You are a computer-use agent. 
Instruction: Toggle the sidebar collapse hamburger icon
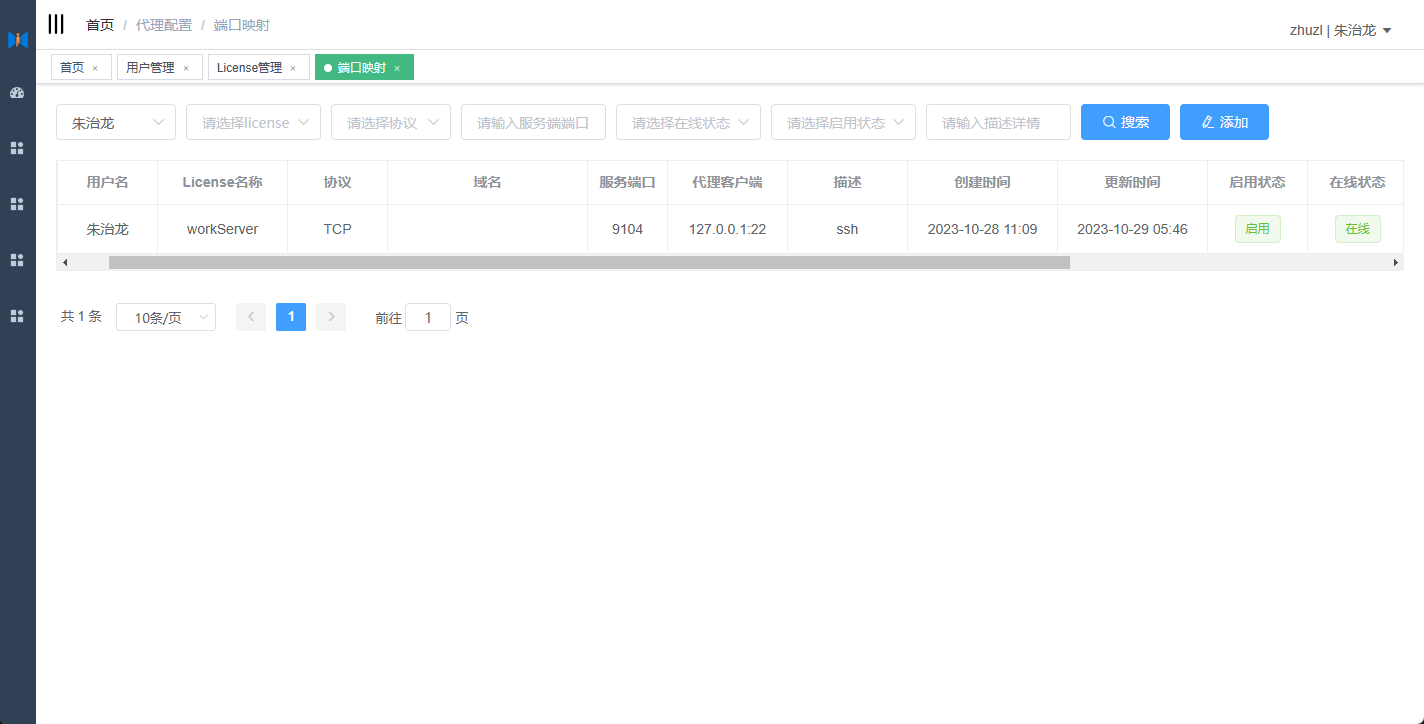(56, 24)
